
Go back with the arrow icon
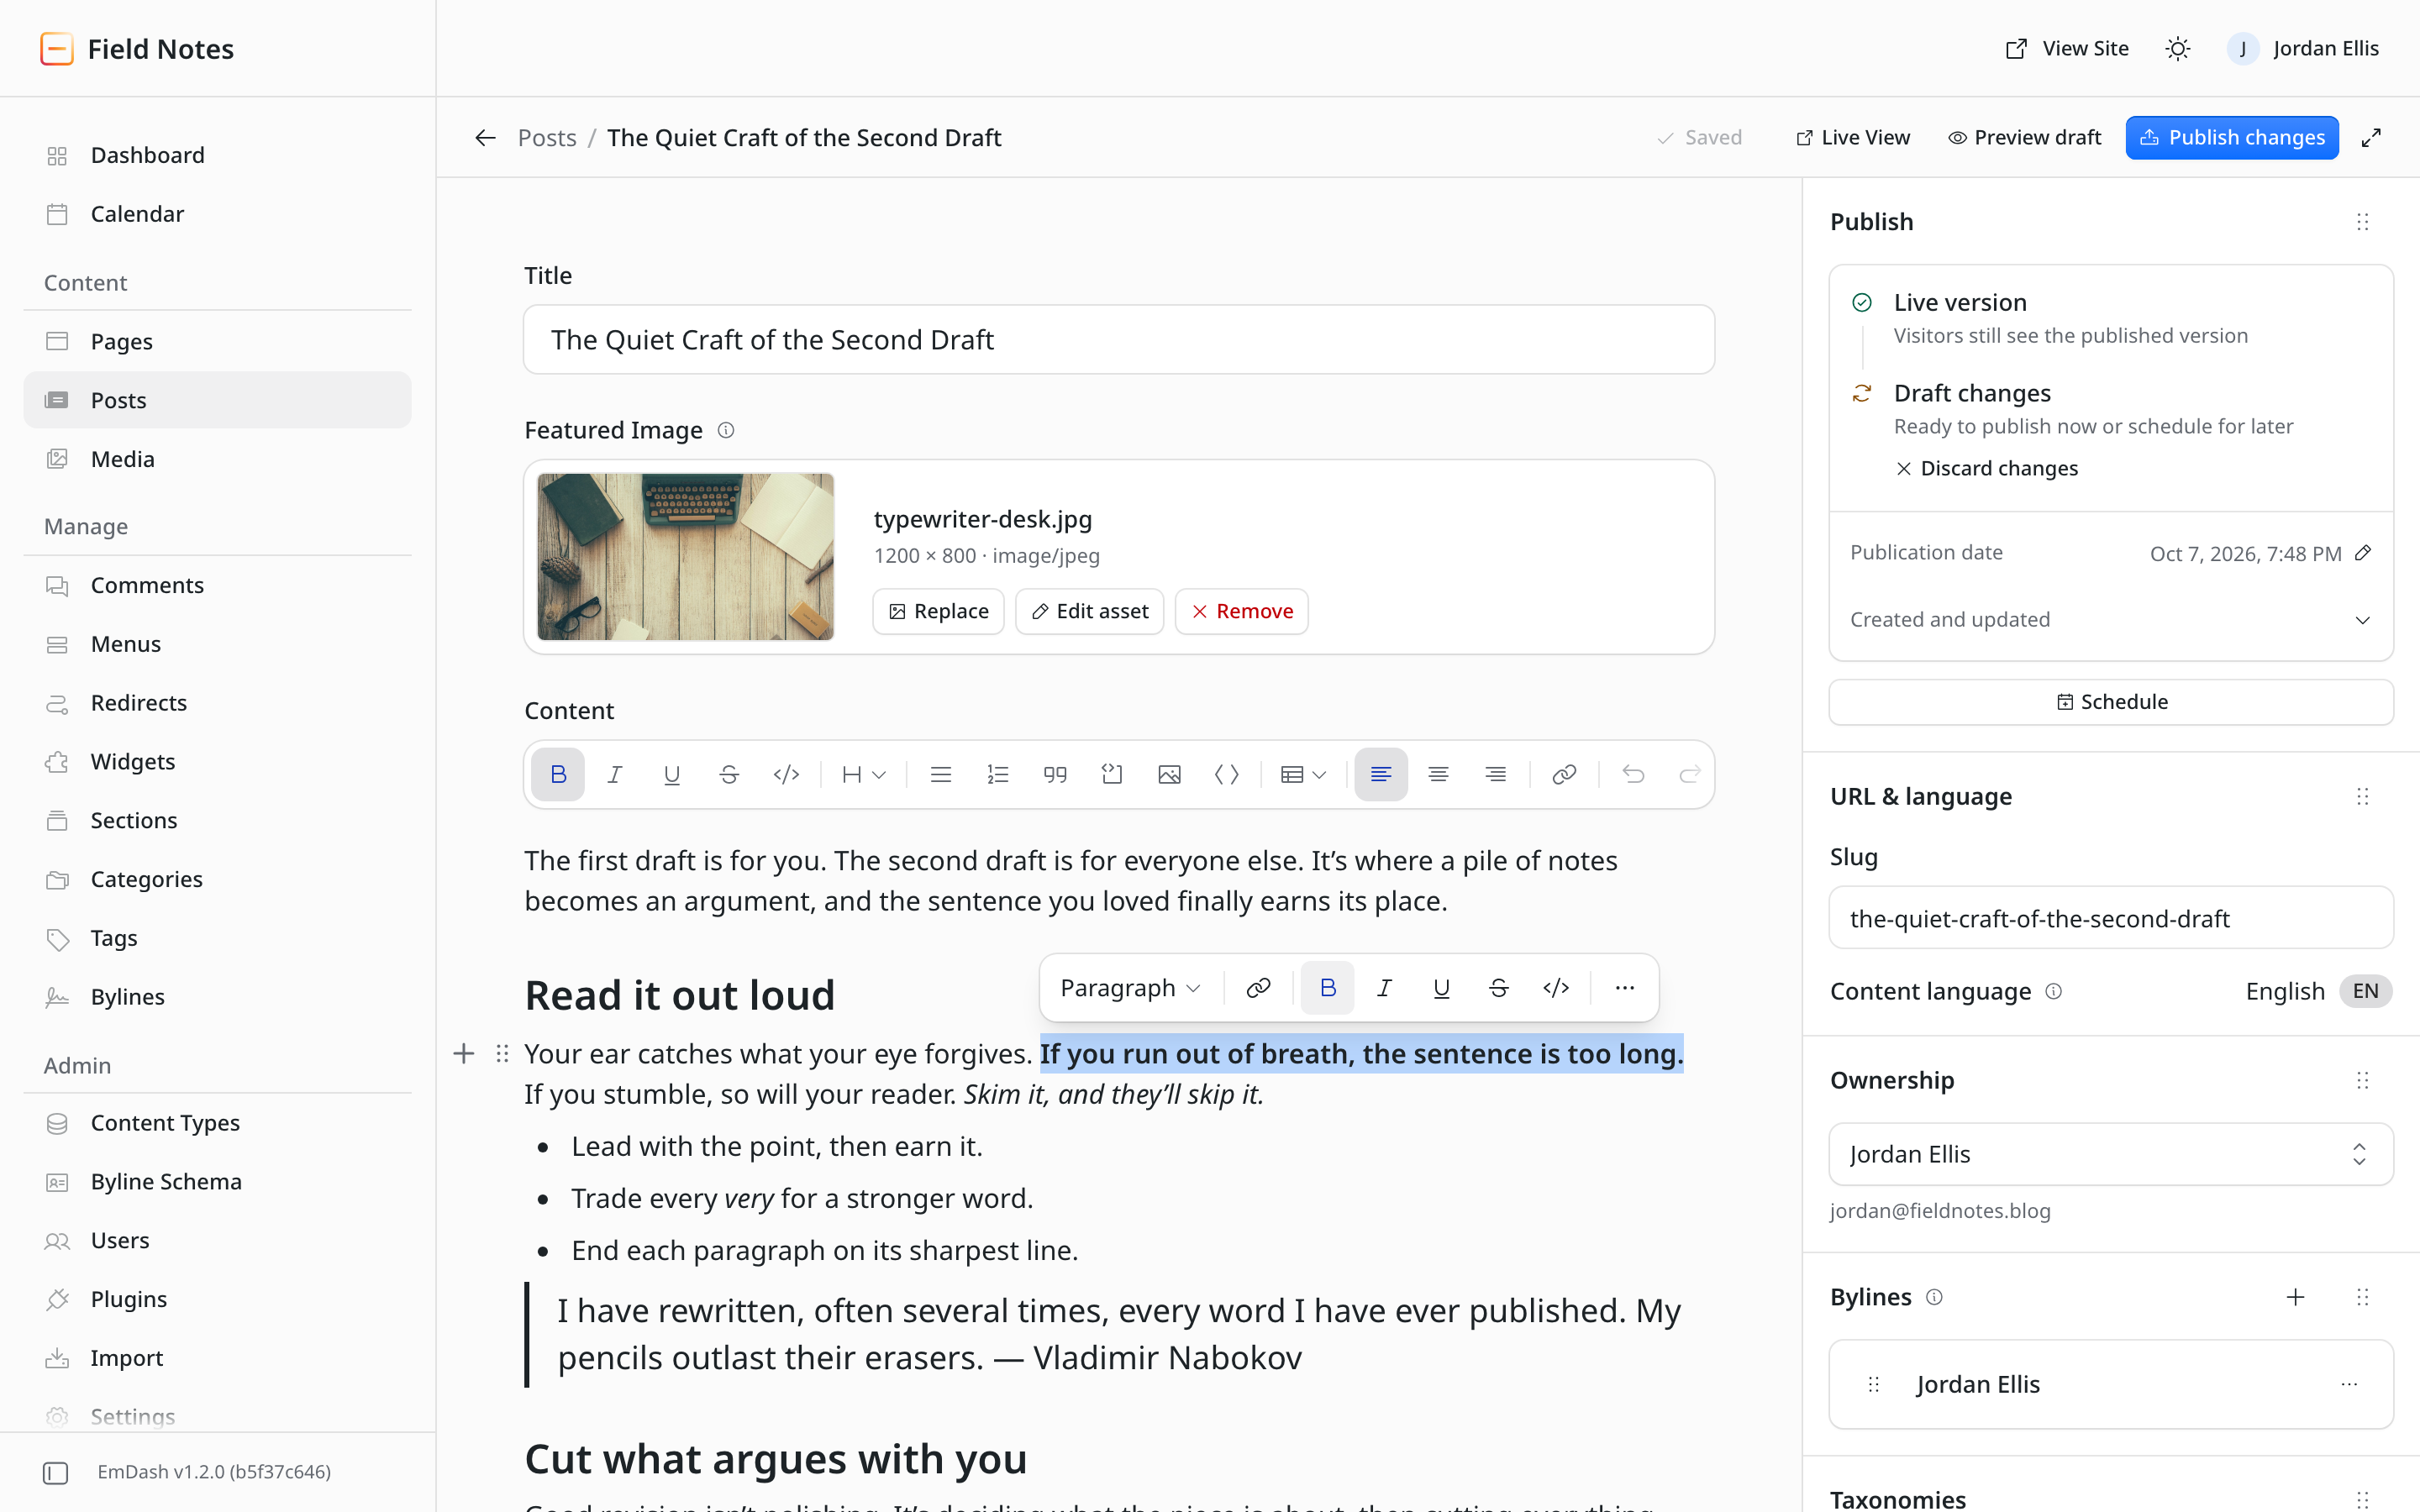[485, 138]
